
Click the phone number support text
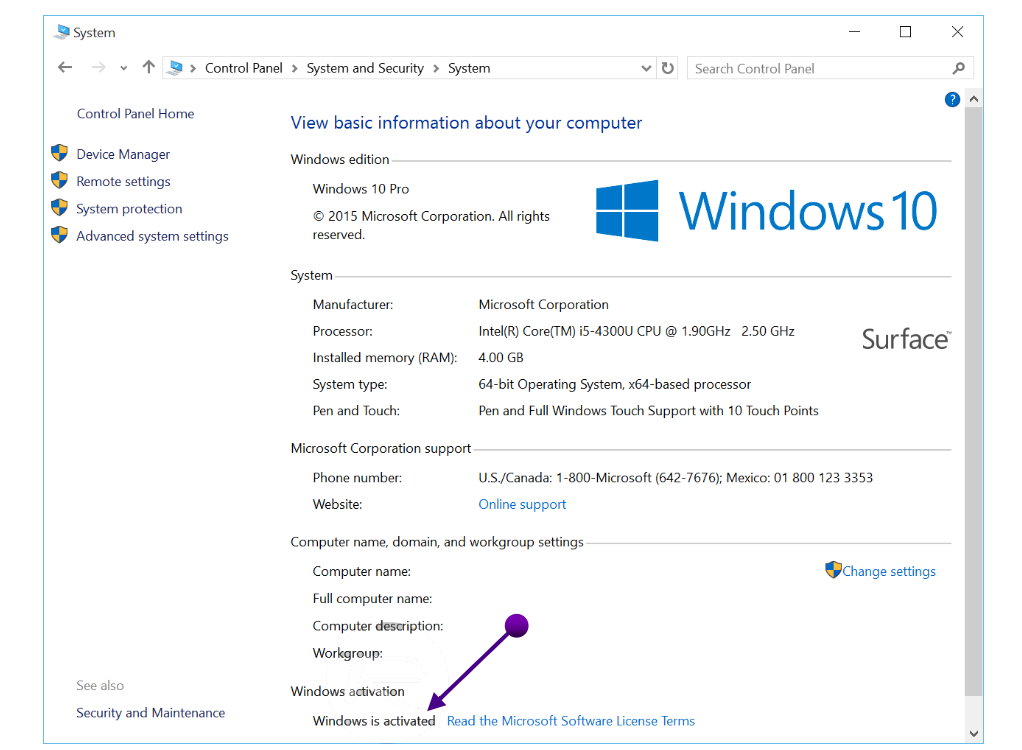(x=675, y=478)
